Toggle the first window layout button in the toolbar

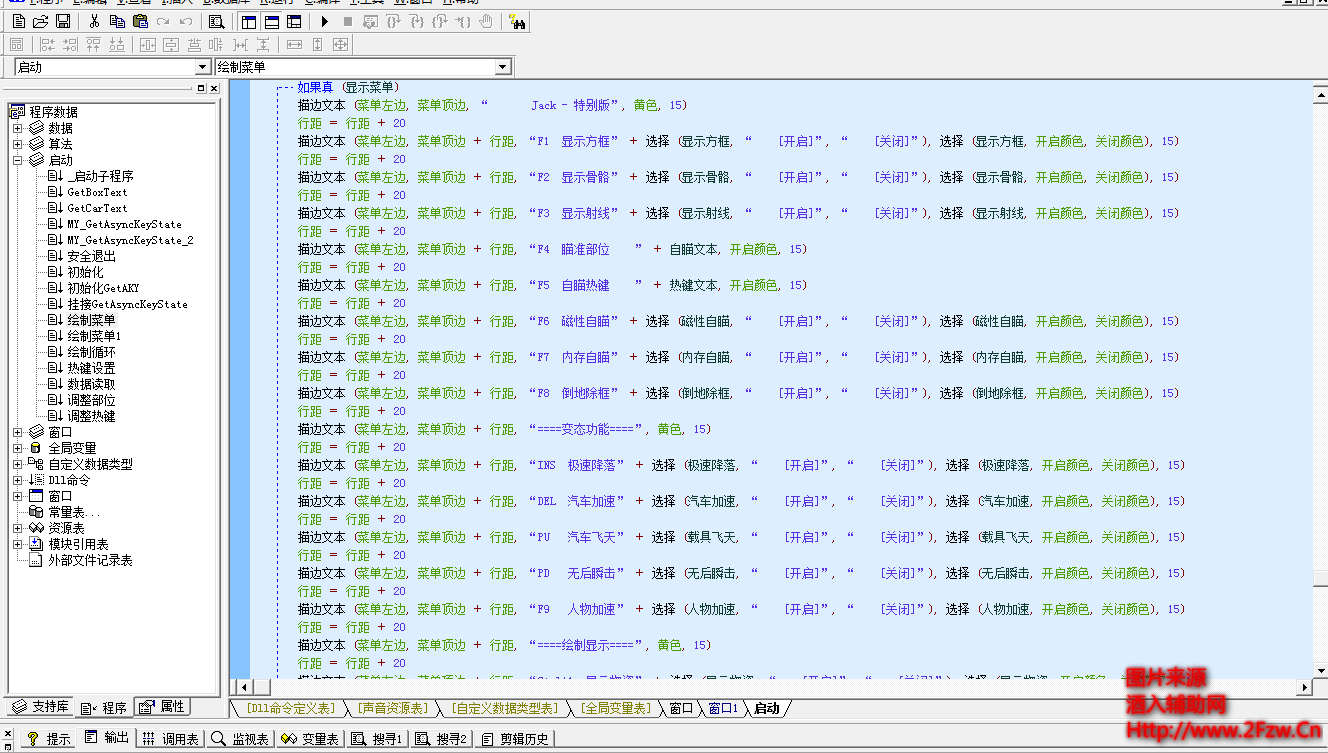[x=249, y=21]
